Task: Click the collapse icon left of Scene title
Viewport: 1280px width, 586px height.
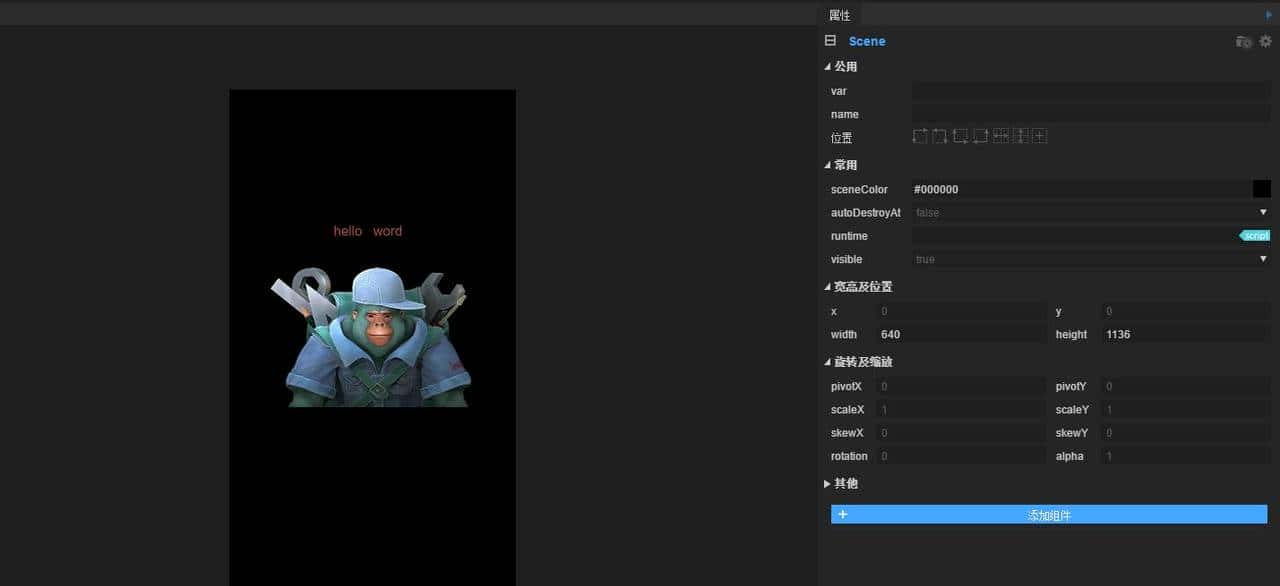Action: (x=829, y=41)
